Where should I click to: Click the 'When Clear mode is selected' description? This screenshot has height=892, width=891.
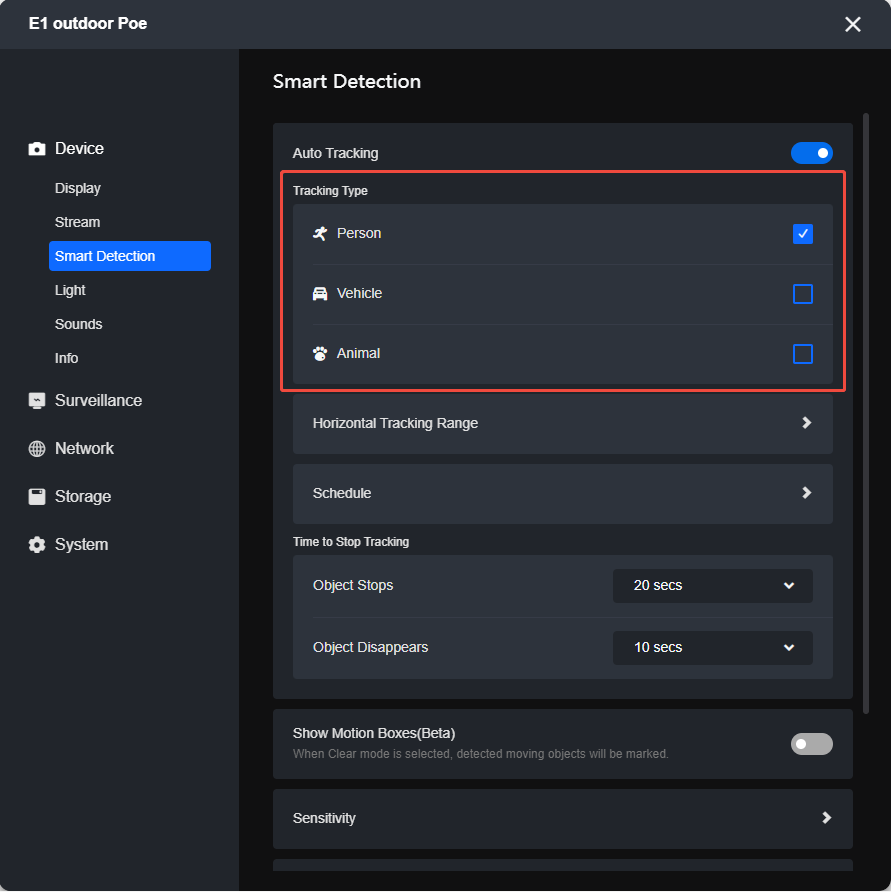480,754
